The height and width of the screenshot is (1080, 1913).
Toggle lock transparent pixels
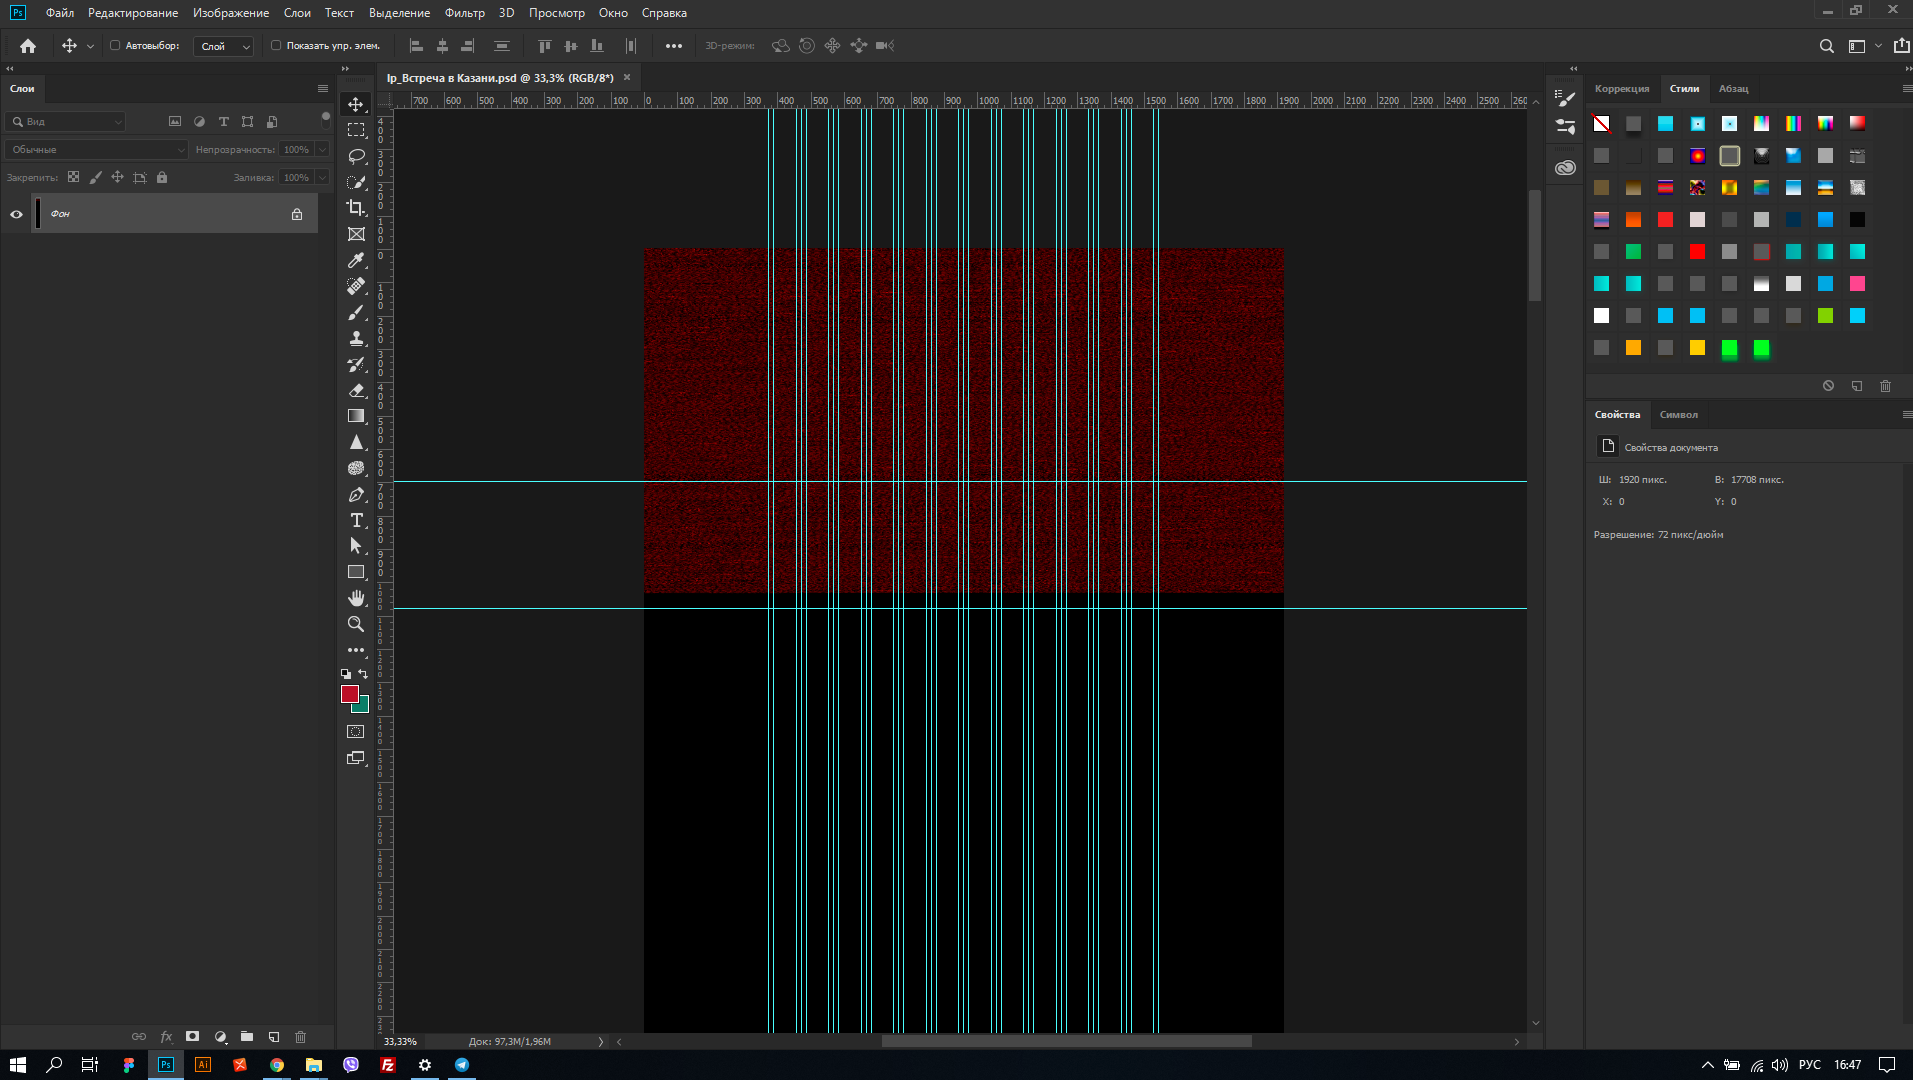[73, 177]
